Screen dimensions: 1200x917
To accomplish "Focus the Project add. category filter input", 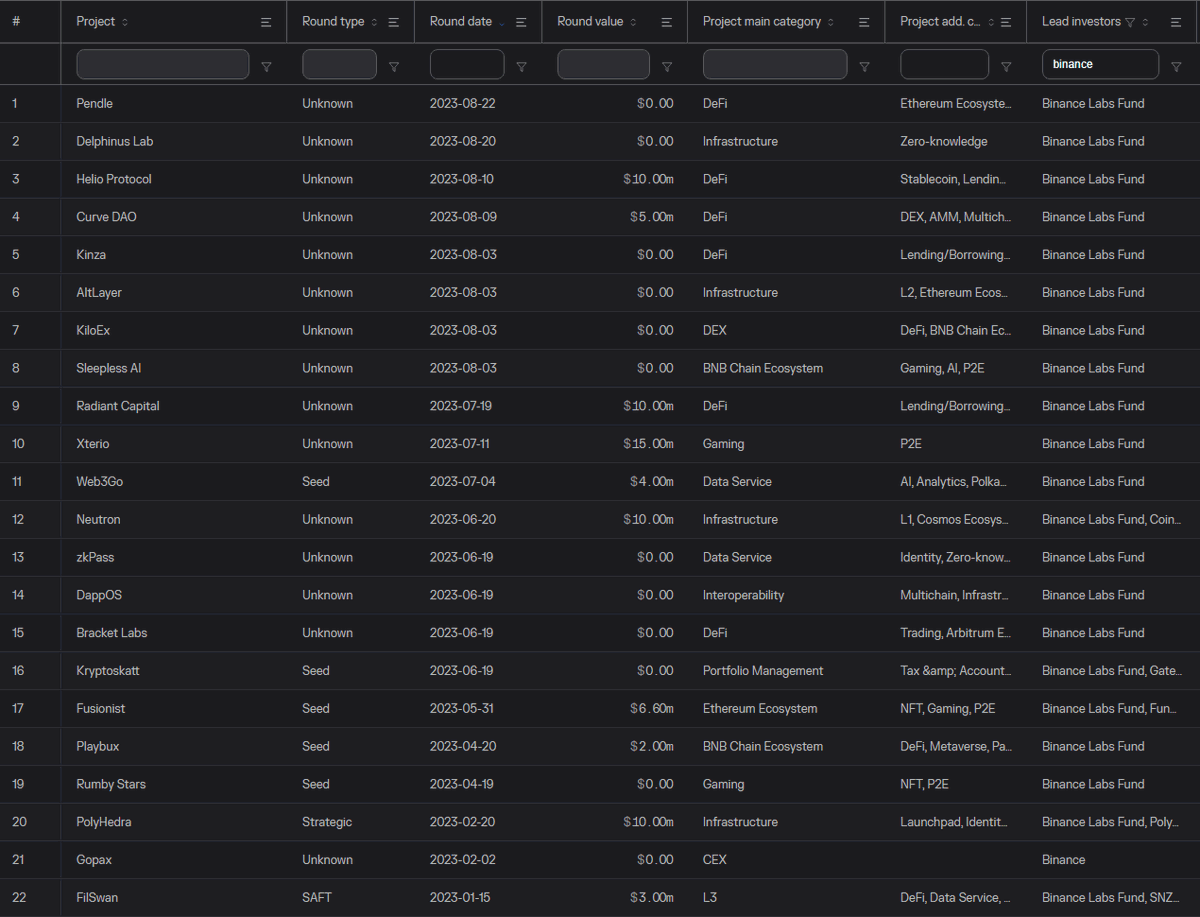I will click(x=945, y=64).
